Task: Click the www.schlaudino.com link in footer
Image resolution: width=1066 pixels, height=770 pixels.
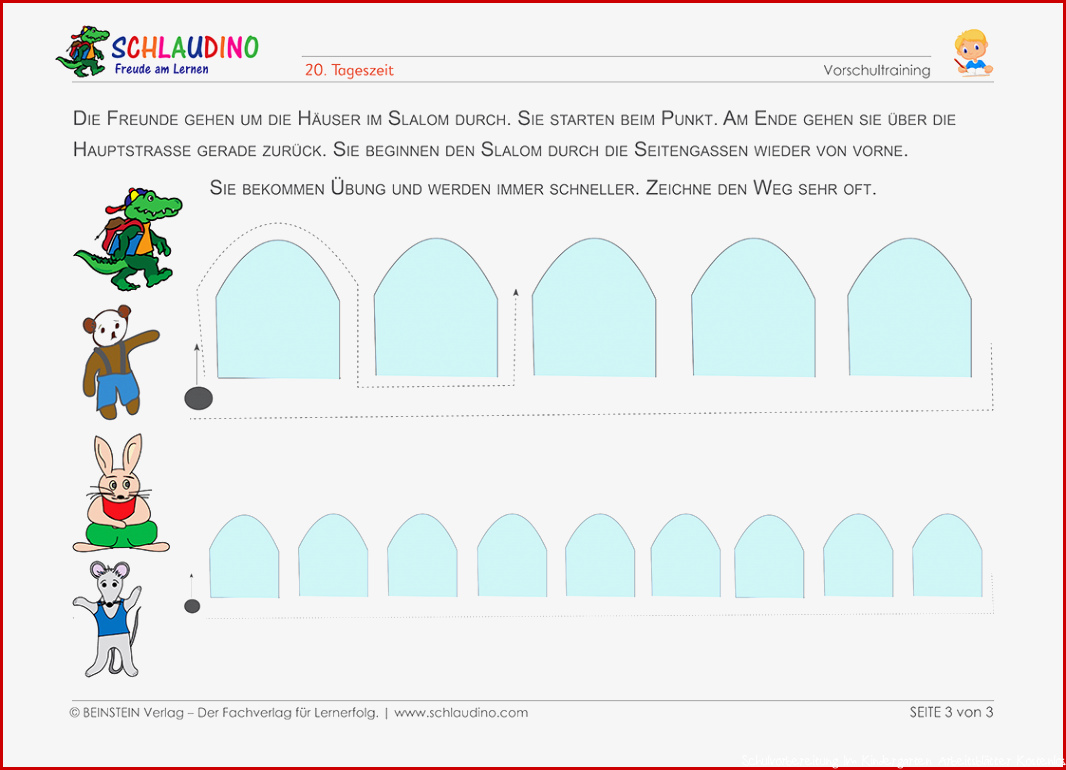Action: point(461,713)
